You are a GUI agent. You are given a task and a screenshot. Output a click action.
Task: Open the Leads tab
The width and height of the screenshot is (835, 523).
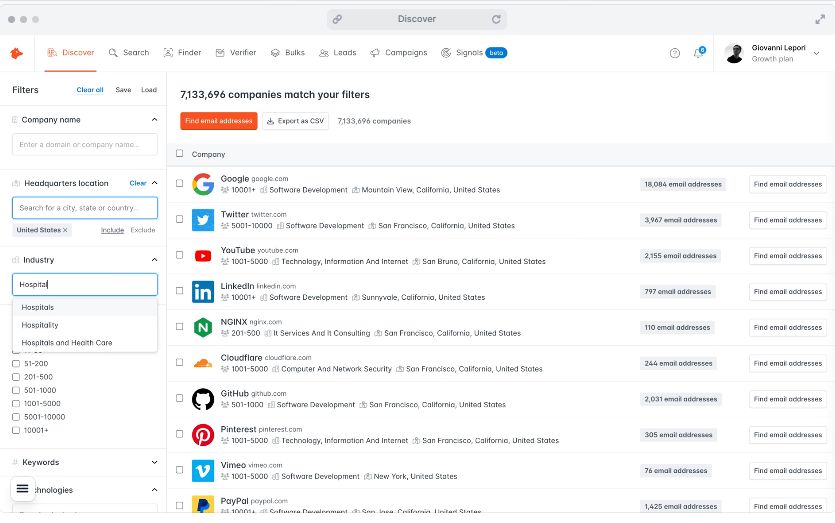click(338, 53)
